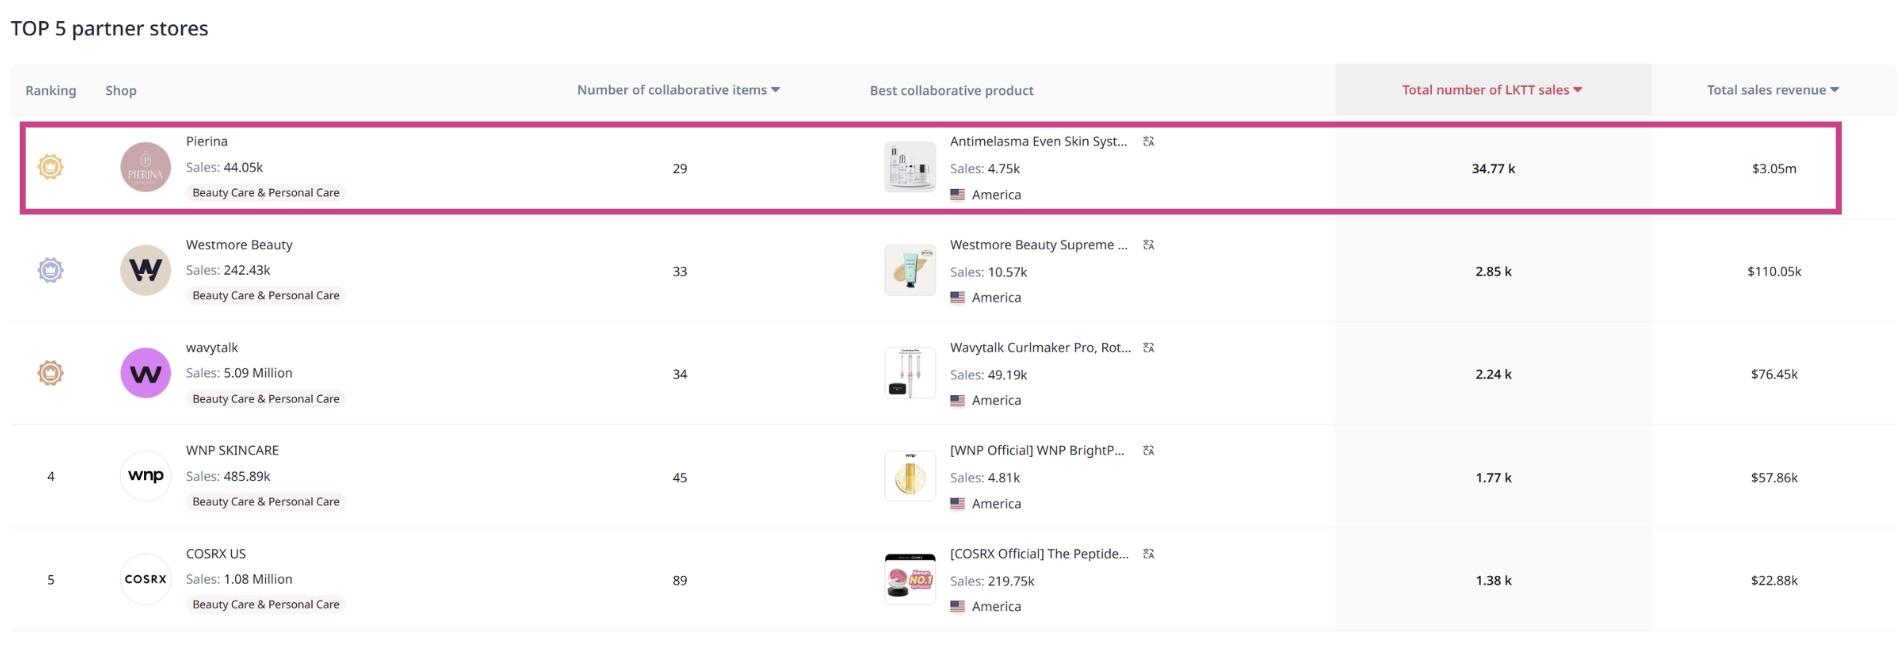The image size is (1897, 665).
Task: Open the WNP BrightP product thumbnail
Action: pyautogui.click(x=910, y=476)
